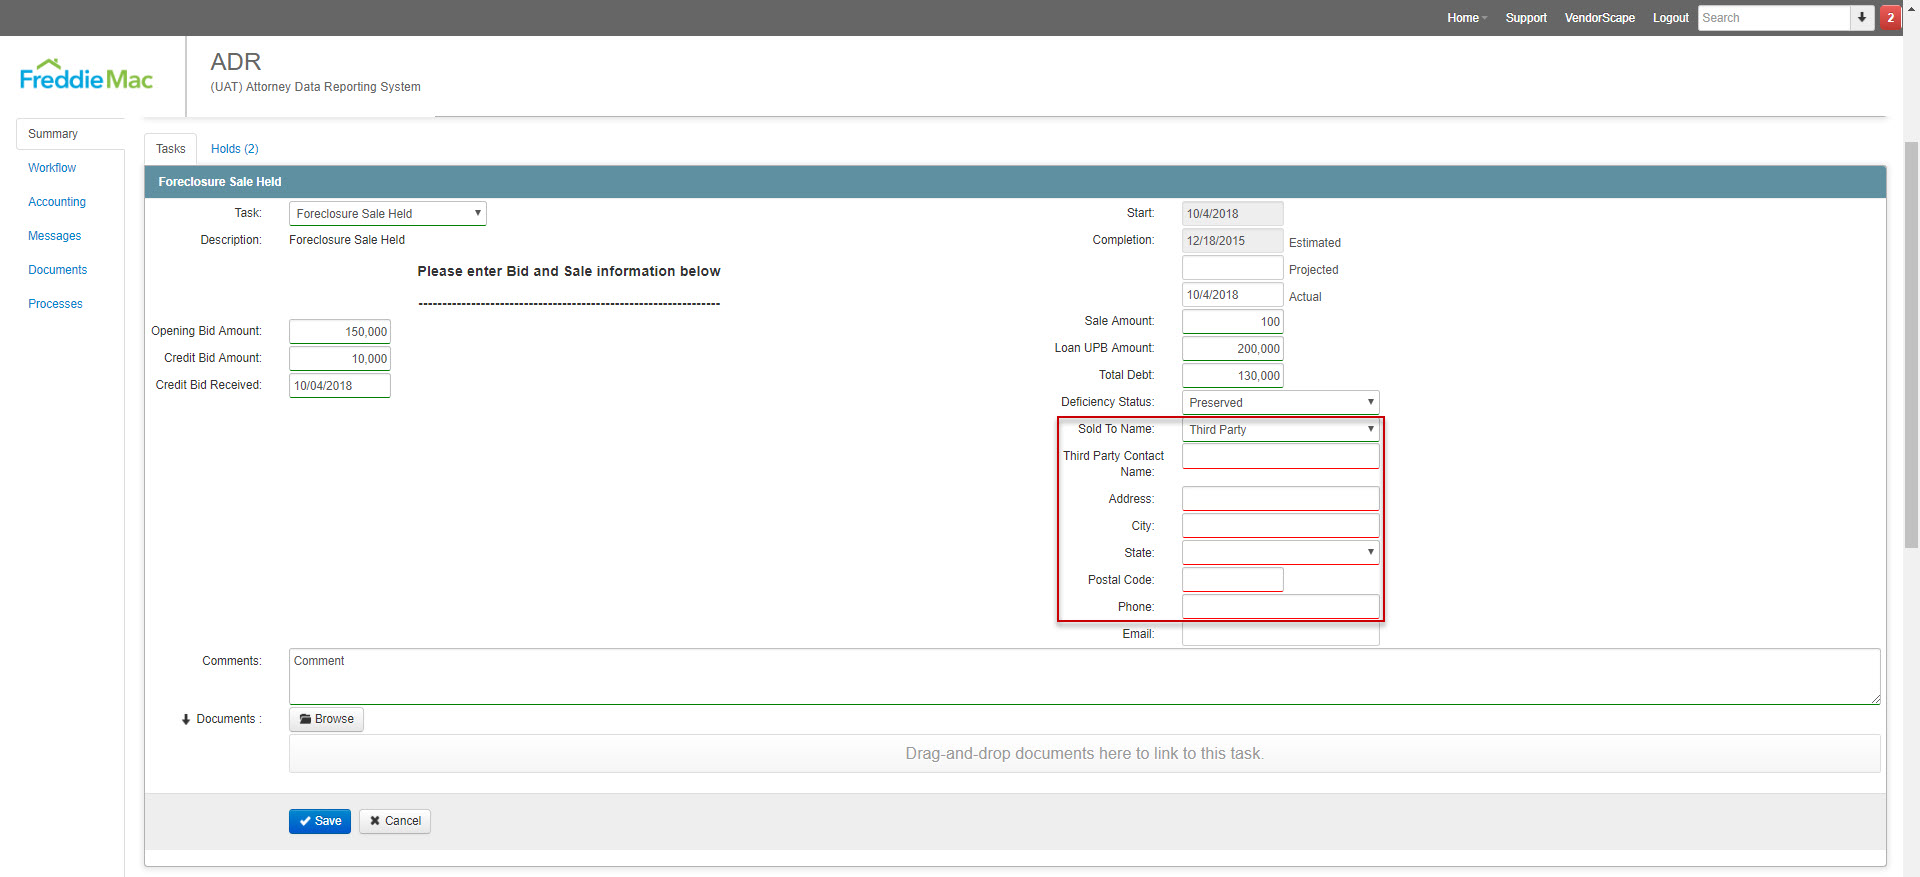Click the Actual completion date field
The image size is (1920, 877).
point(1233,295)
